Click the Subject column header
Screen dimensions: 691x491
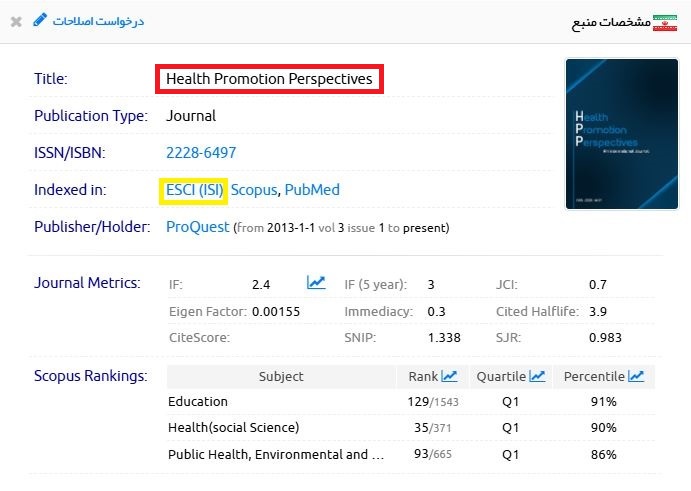point(281,377)
